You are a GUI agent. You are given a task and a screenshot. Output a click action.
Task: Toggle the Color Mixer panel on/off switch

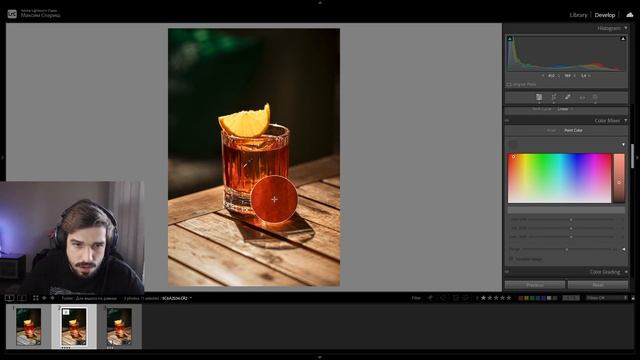pyautogui.click(x=507, y=120)
